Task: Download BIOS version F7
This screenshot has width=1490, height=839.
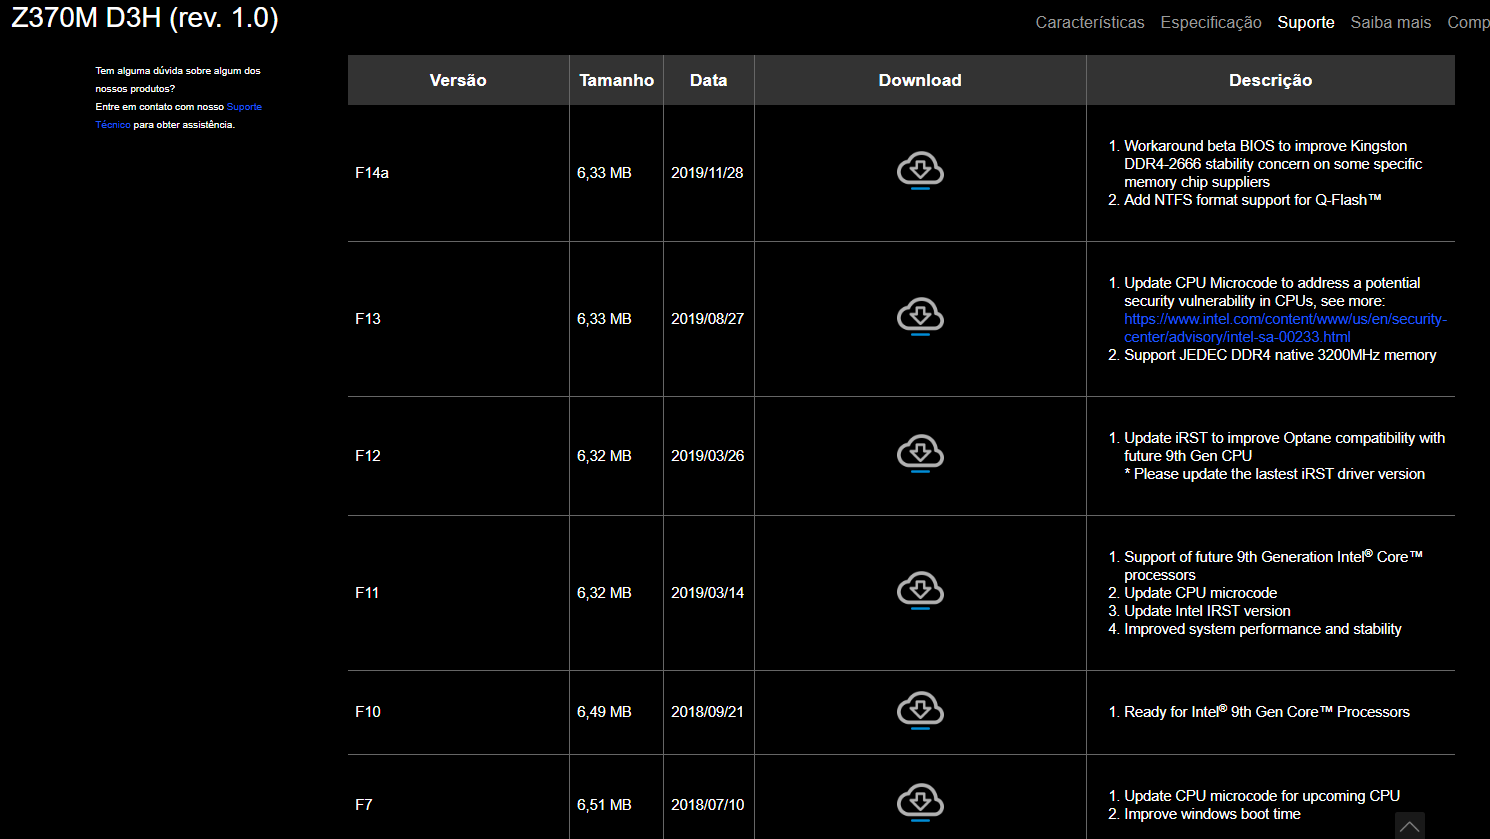Action: point(920,803)
